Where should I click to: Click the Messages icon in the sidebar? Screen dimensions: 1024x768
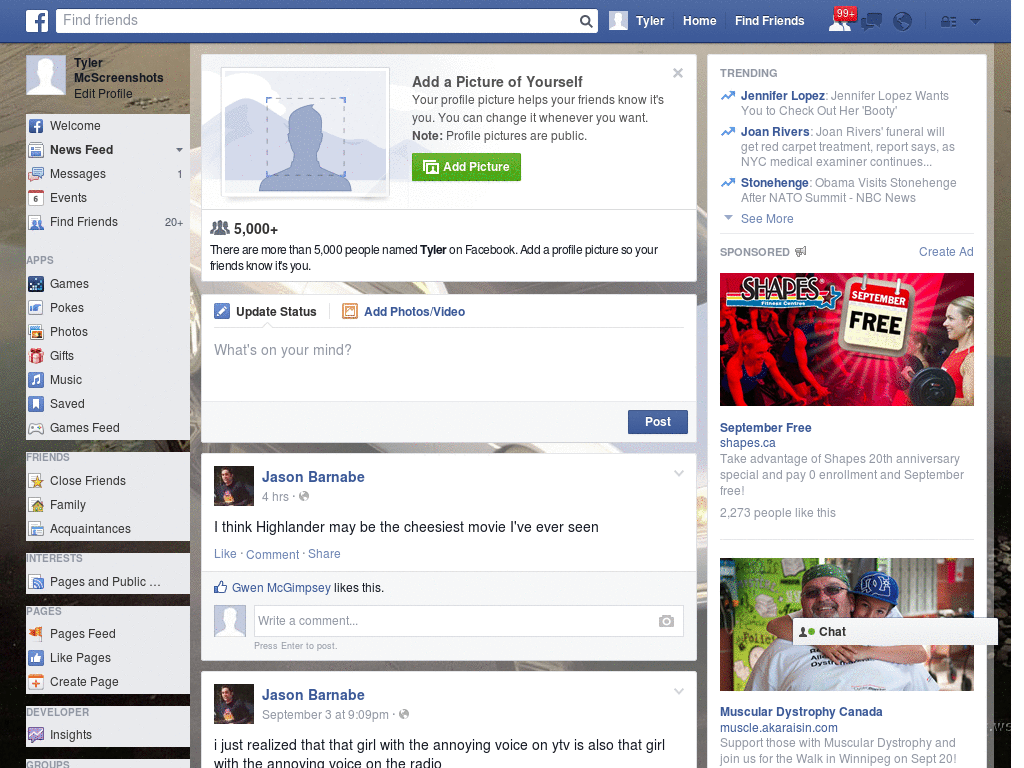pos(36,174)
